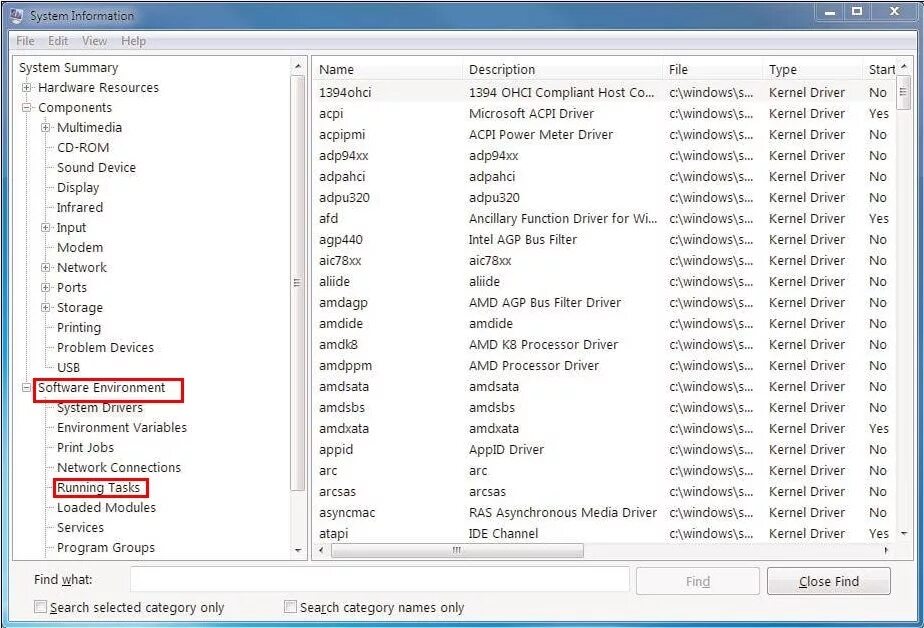This screenshot has width=924, height=628.
Task: Click the Close Find button
Action: coord(829,581)
